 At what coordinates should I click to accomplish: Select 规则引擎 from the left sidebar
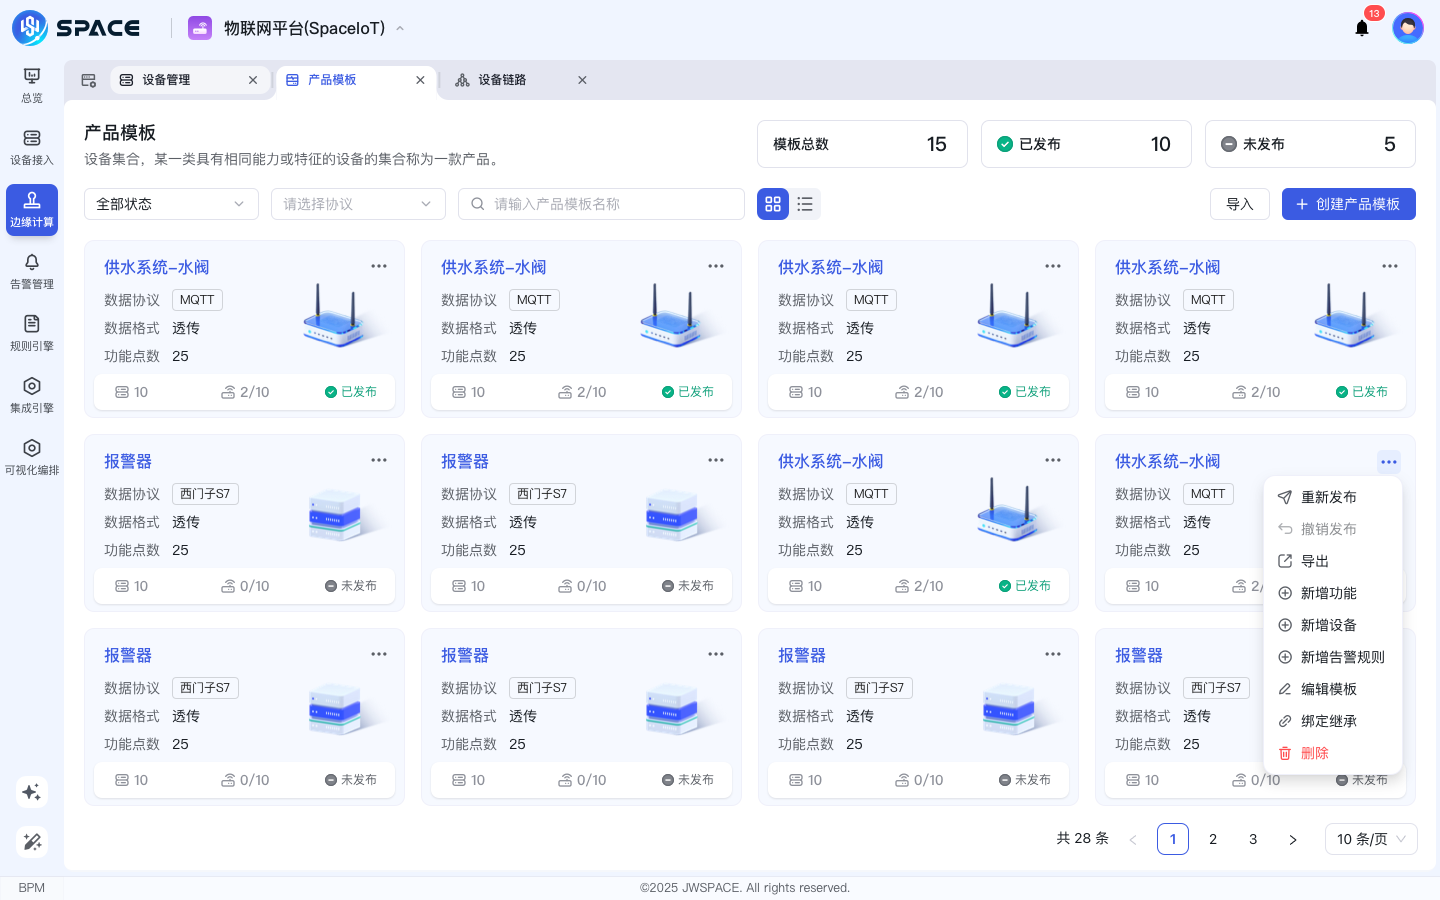(x=31, y=328)
